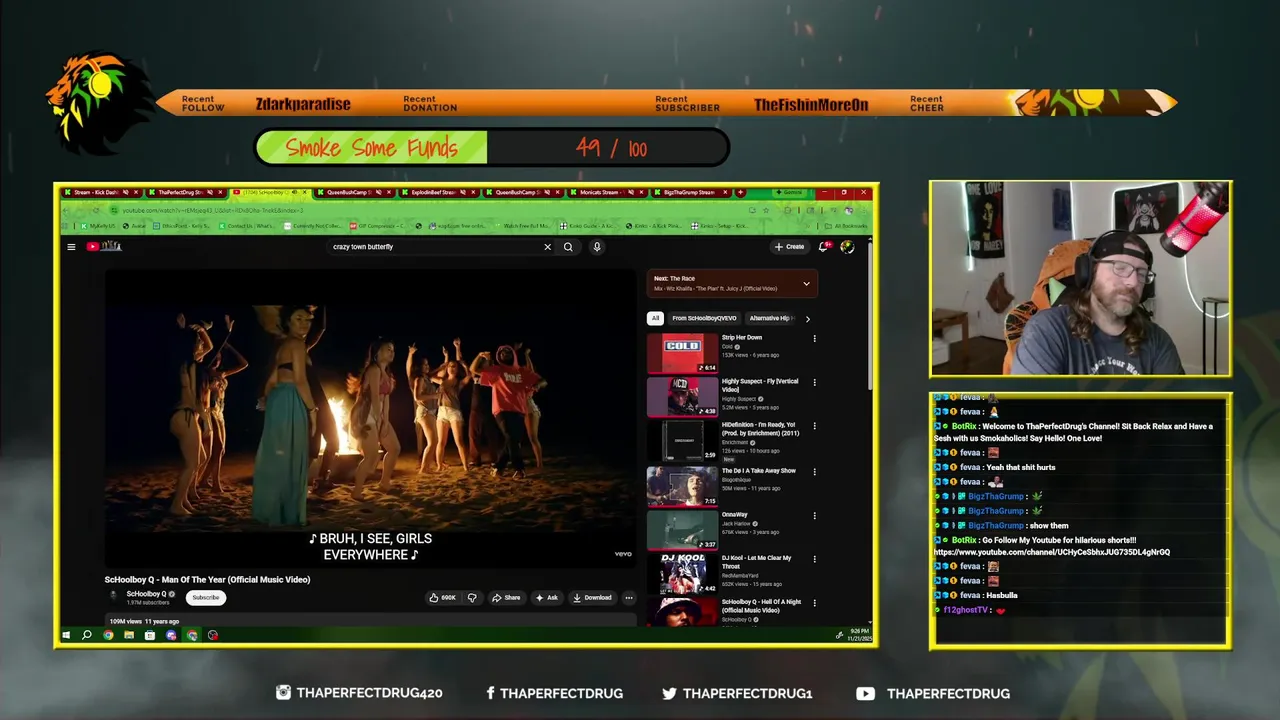The width and height of the screenshot is (1280, 720).
Task: Open The Do Take Away Show thumbnail
Action: (682, 486)
